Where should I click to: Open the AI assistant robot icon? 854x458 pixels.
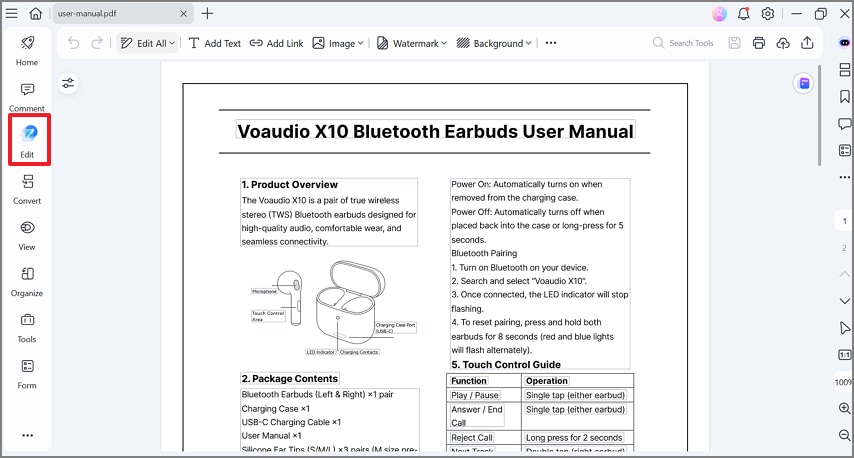coord(845,42)
